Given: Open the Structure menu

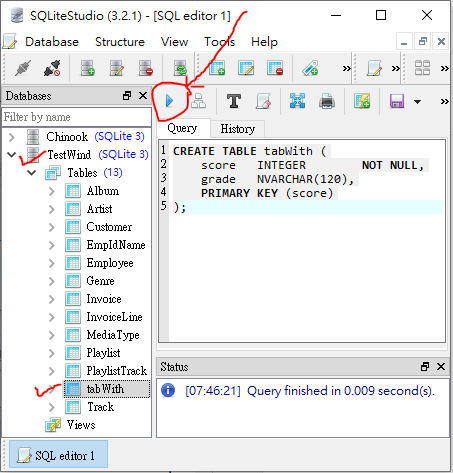Looking at the screenshot, I should pos(120,42).
